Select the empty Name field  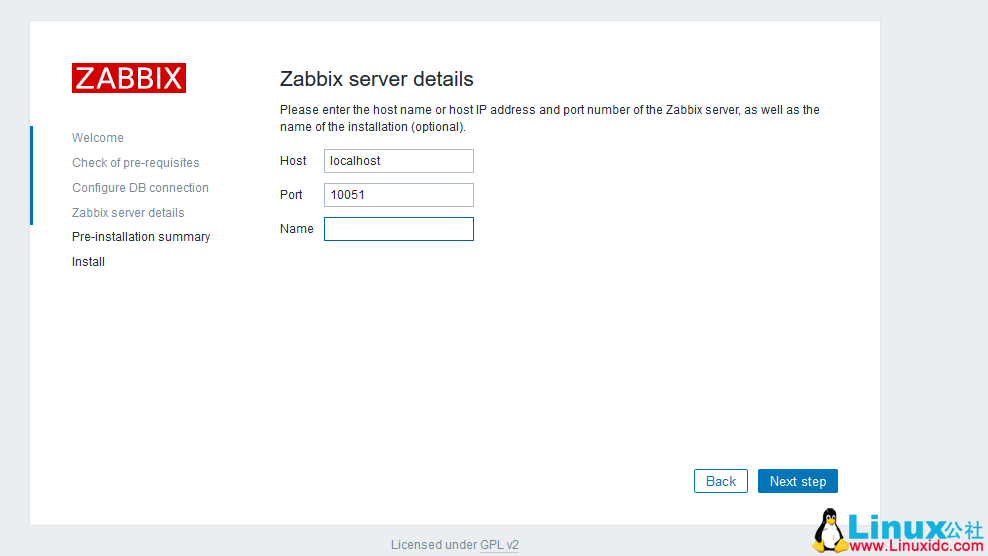399,229
